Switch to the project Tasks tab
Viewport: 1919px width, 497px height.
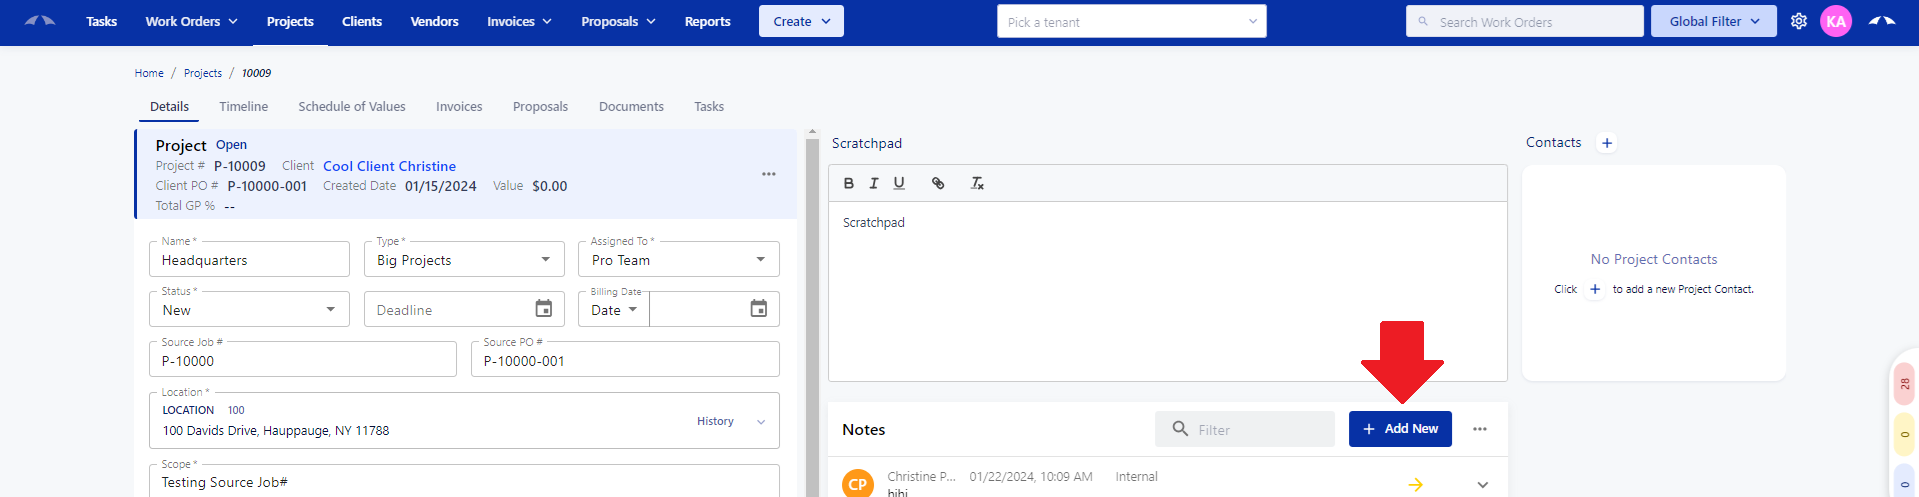(709, 106)
